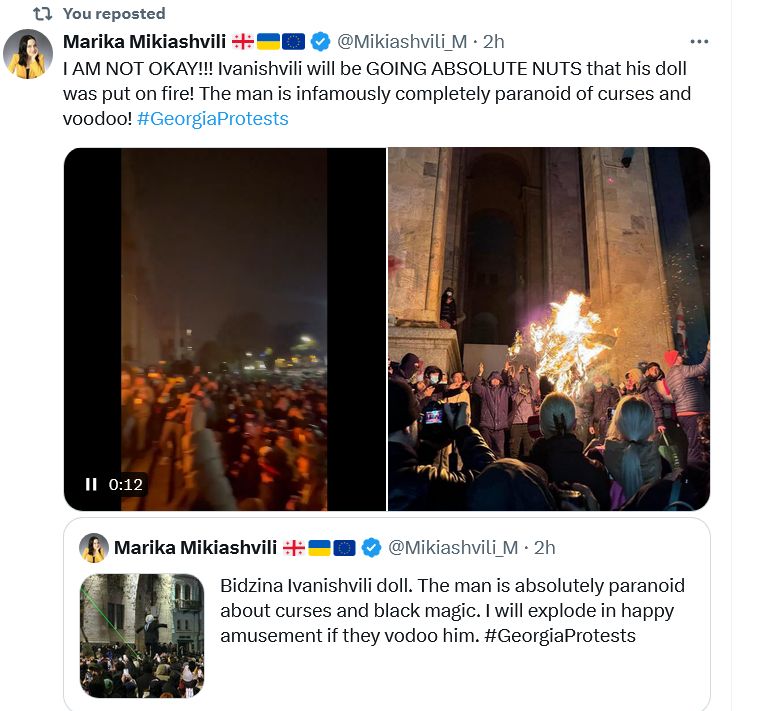Click the author name in the main tweet

coord(144,41)
